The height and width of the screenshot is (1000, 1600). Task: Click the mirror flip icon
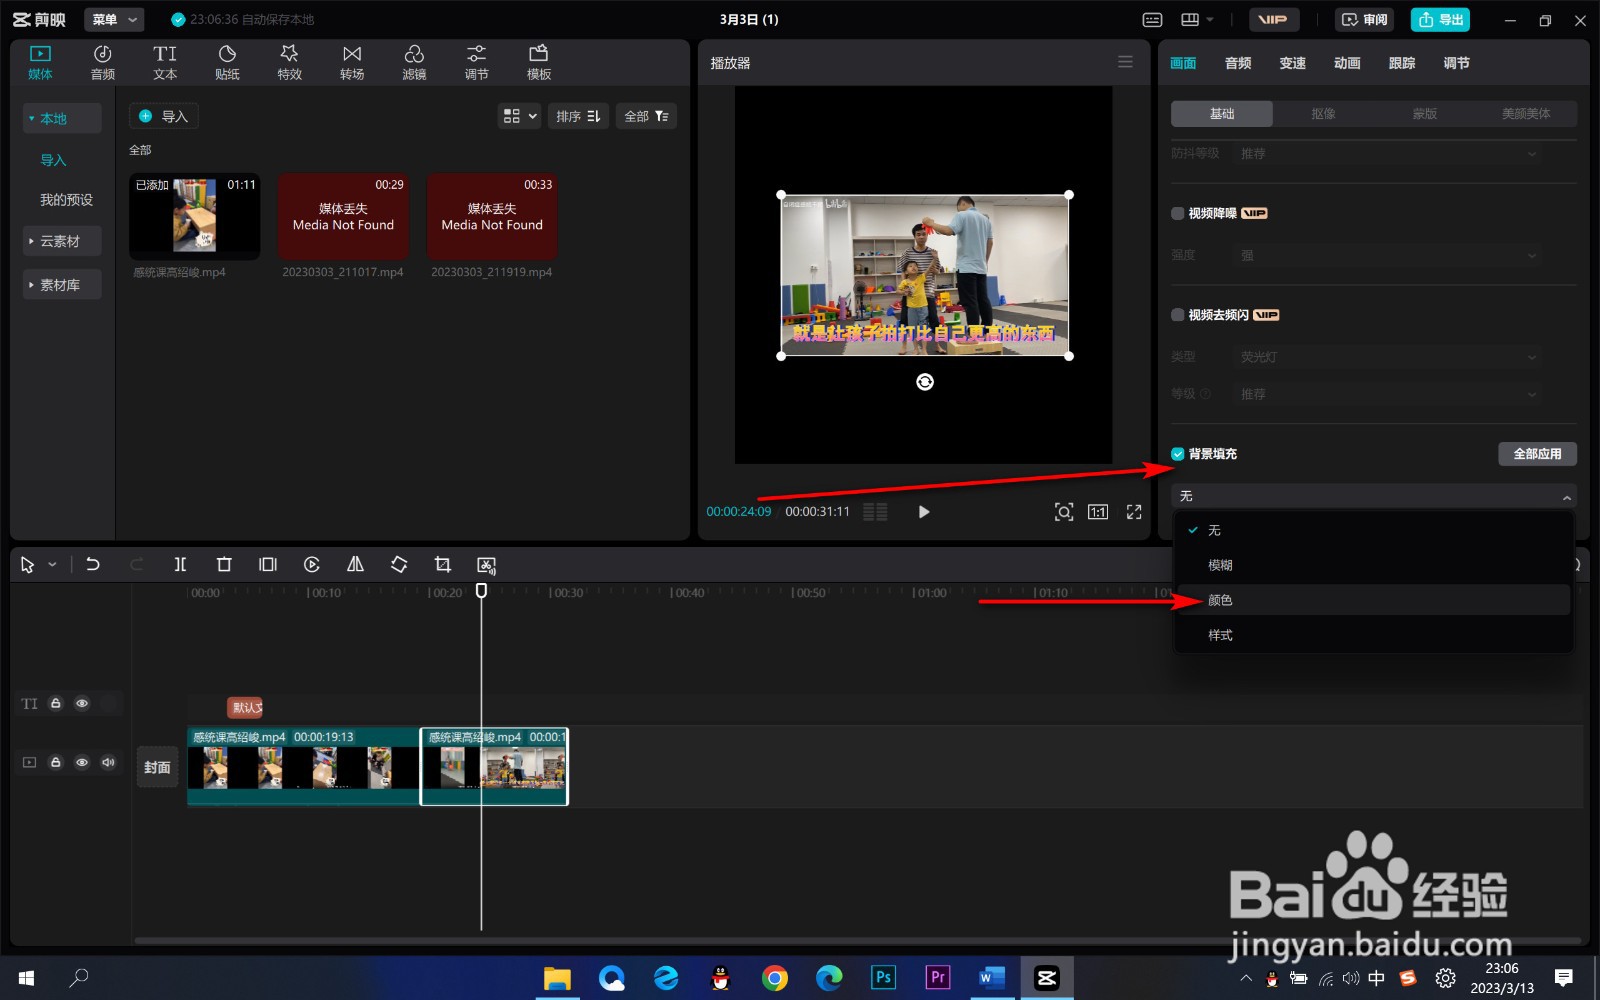click(355, 564)
